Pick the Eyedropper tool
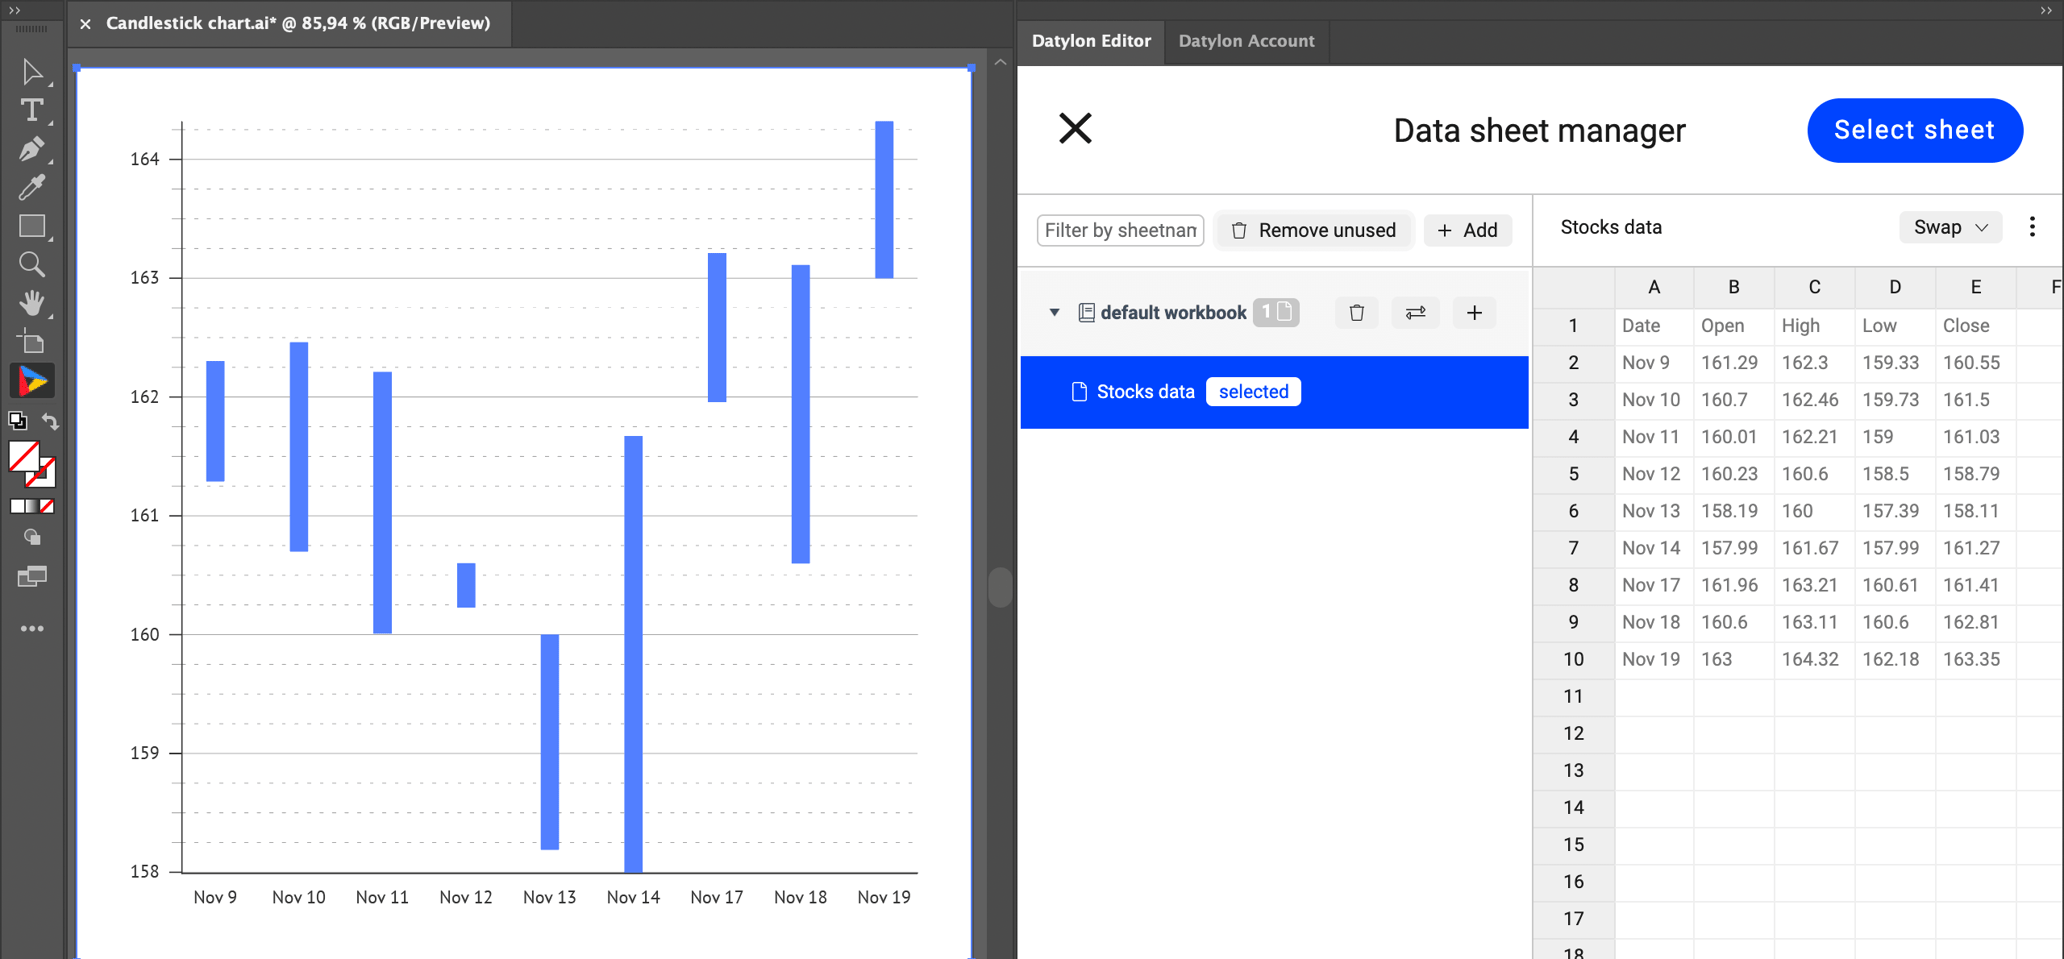Viewport: 2064px width, 959px height. pyautogui.click(x=32, y=187)
